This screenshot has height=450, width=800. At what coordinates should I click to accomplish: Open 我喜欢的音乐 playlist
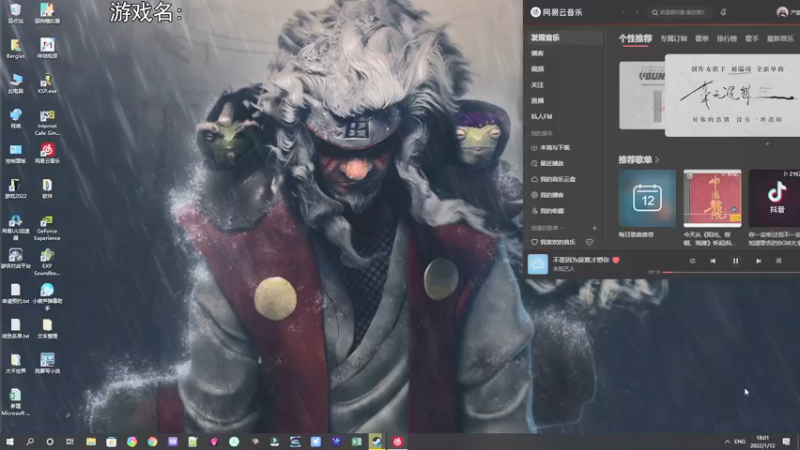tap(554, 242)
